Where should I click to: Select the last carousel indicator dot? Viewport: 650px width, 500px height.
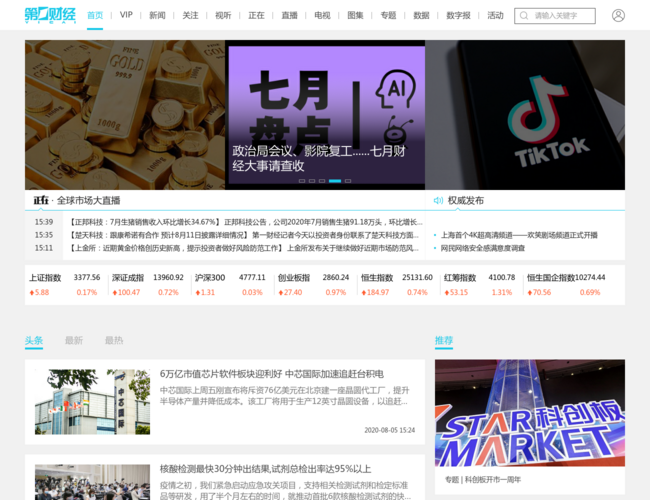pos(348,181)
